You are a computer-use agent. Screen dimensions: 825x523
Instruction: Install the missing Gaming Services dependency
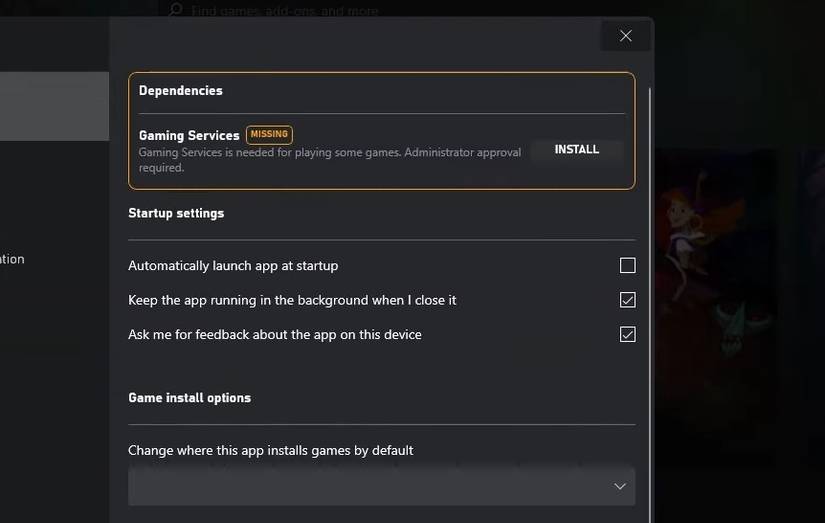pyautogui.click(x=577, y=150)
